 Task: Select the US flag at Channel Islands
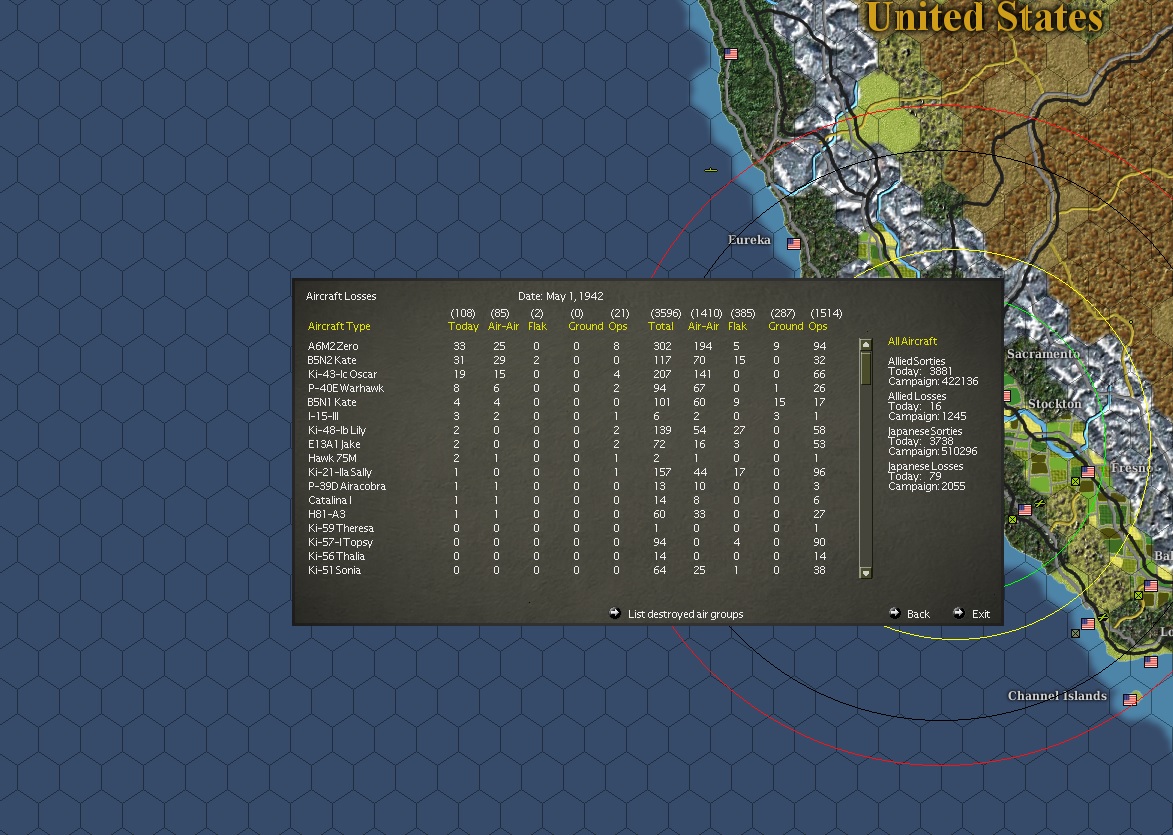click(1130, 700)
